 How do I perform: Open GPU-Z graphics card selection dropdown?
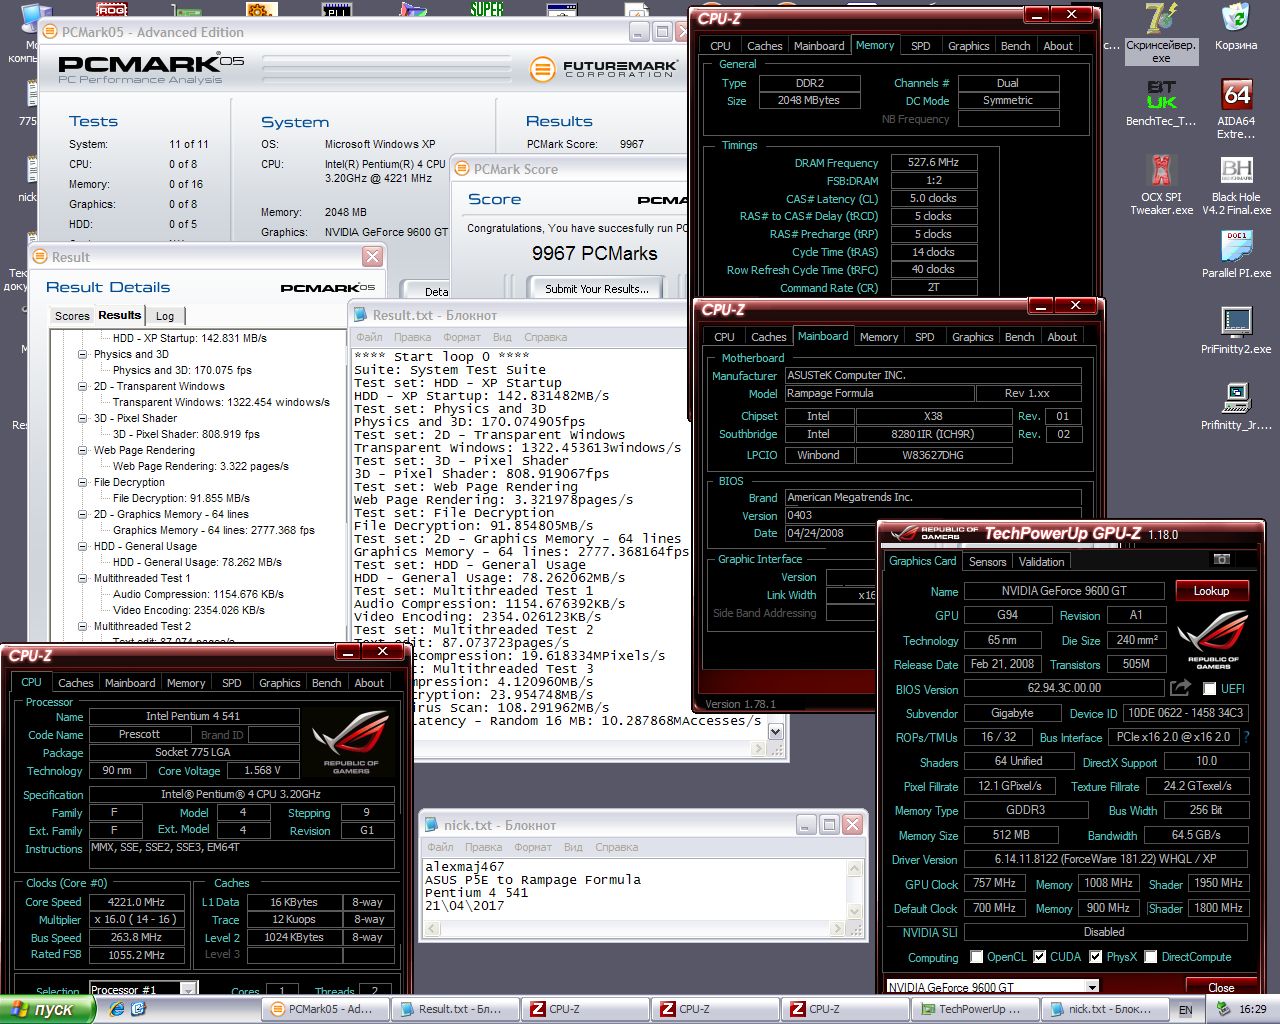pyautogui.click(x=1092, y=987)
